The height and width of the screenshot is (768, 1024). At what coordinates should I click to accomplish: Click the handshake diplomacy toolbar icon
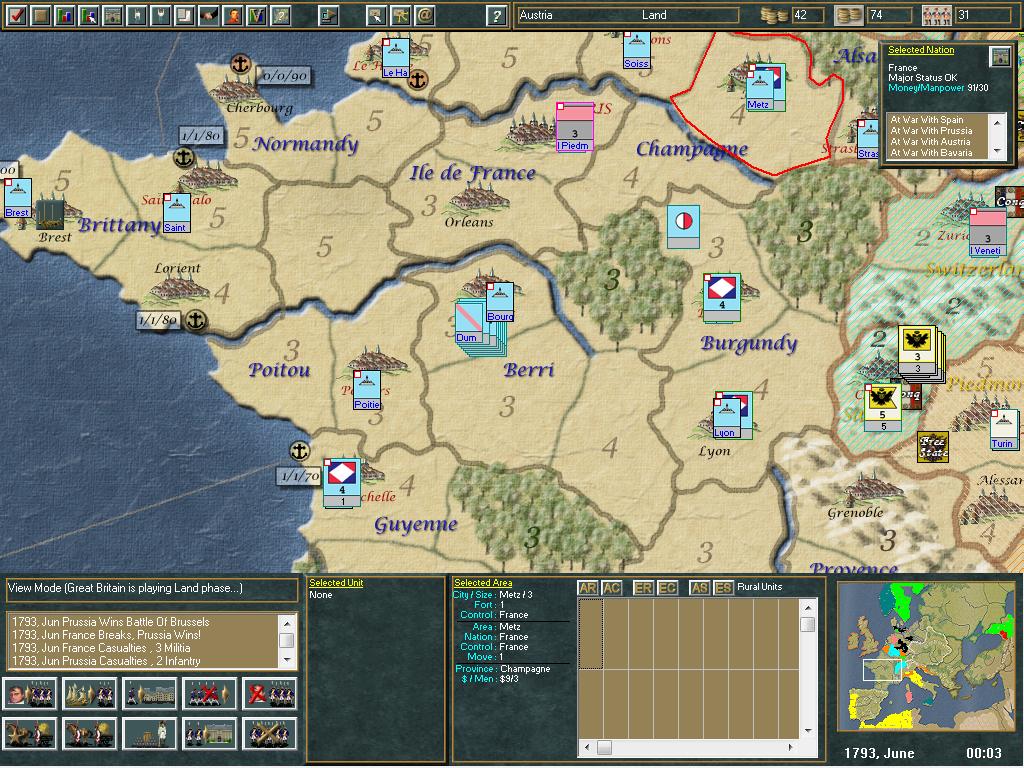pyautogui.click(x=209, y=15)
